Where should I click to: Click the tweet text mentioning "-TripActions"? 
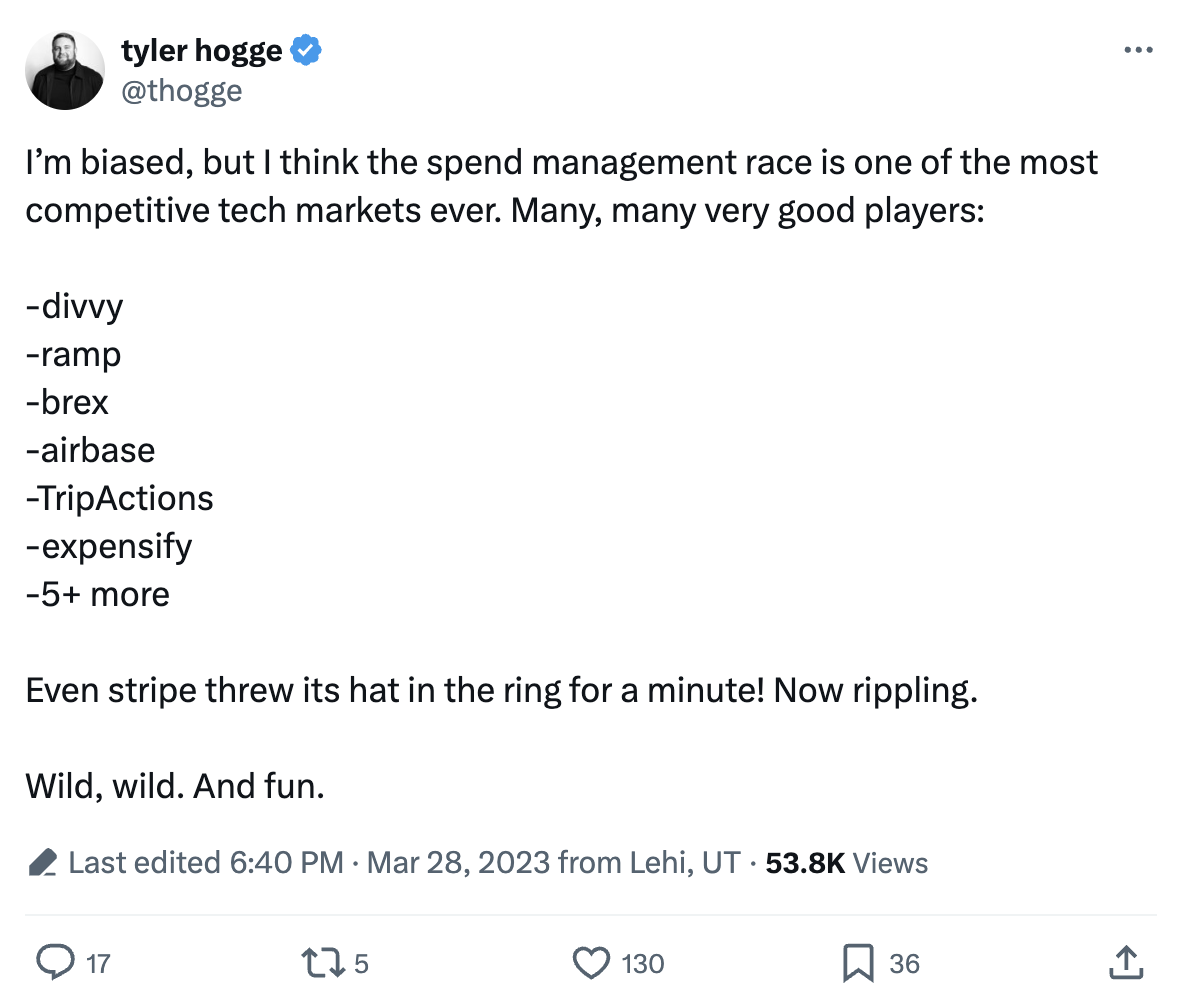pyautogui.click(x=120, y=498)
